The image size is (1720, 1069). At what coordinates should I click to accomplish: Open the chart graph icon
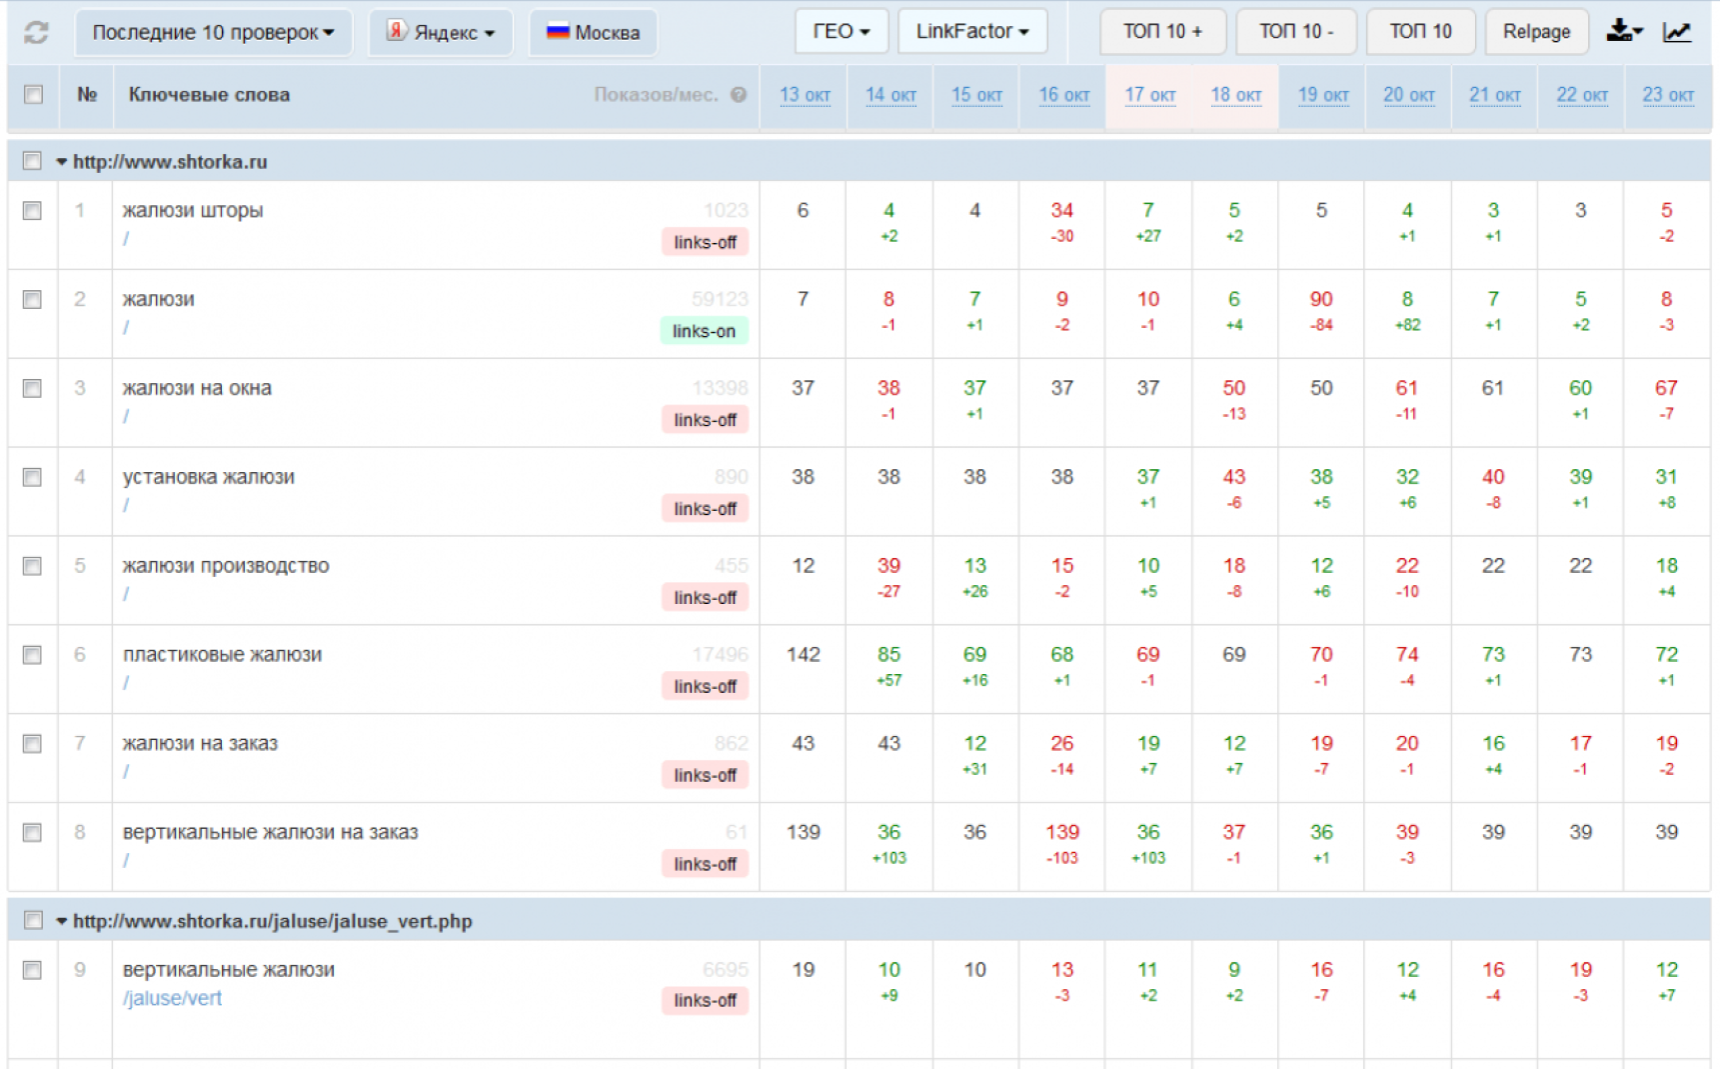[1677, 32]
